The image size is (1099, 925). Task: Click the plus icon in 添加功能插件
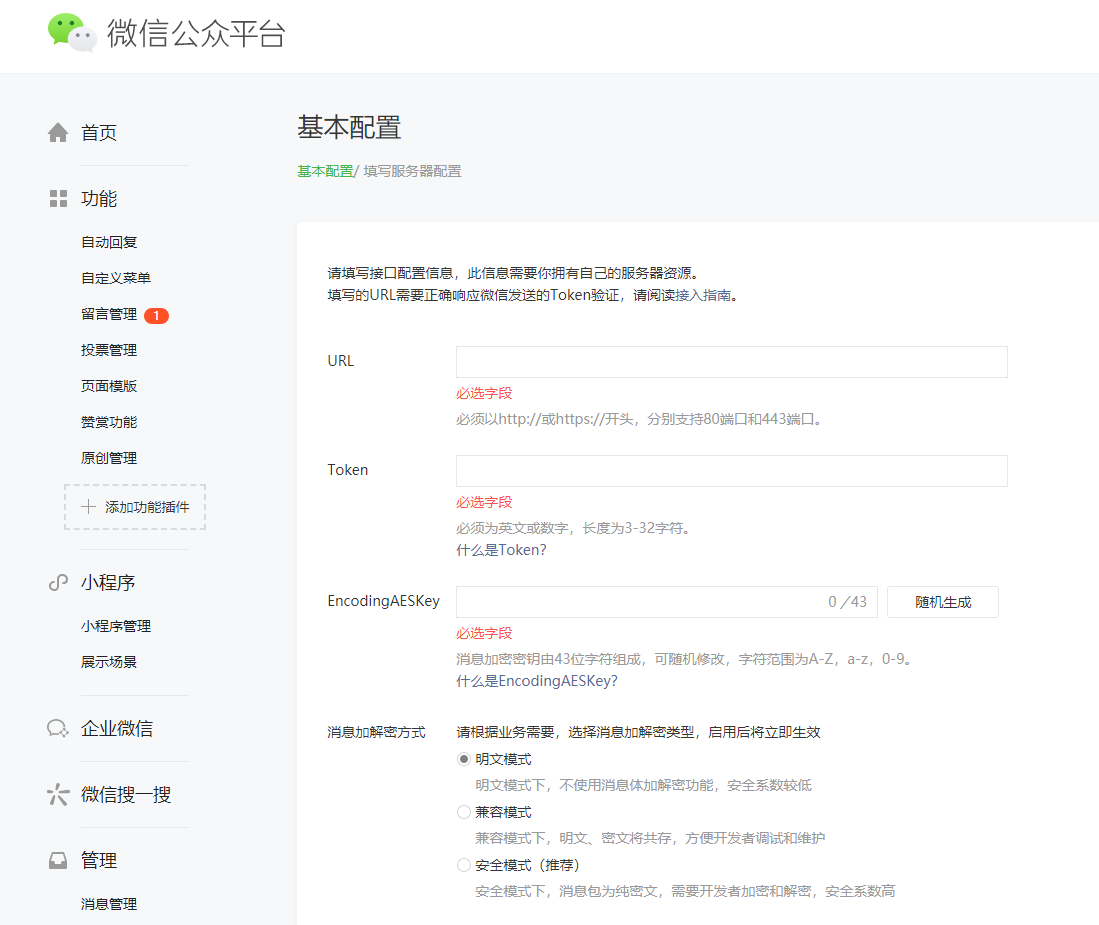pyautogui.click(x=88, y=507)
